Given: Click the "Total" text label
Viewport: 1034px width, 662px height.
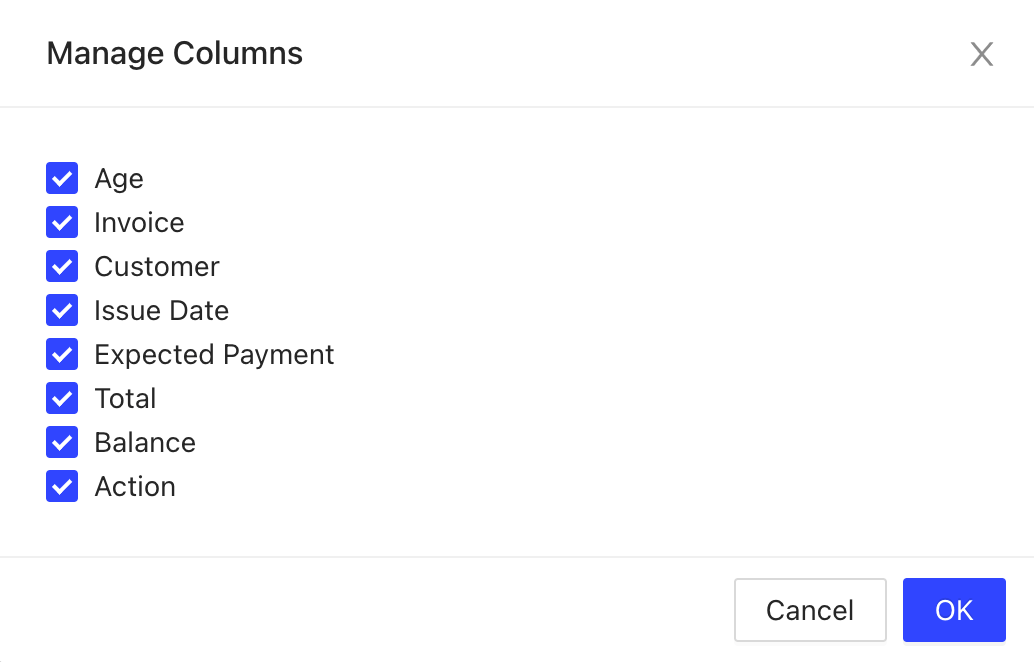Looking at the screenshot, I should [125, 399].
